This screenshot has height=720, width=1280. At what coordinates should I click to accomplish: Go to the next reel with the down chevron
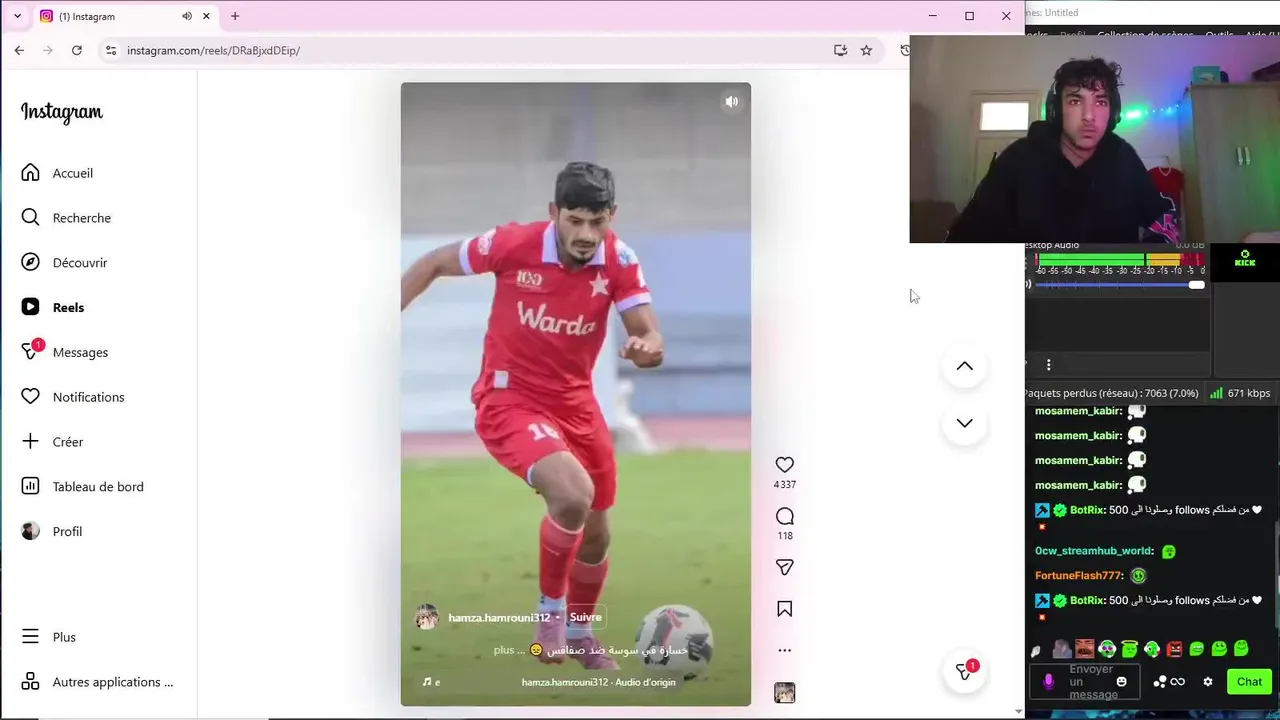pos(965,423)
